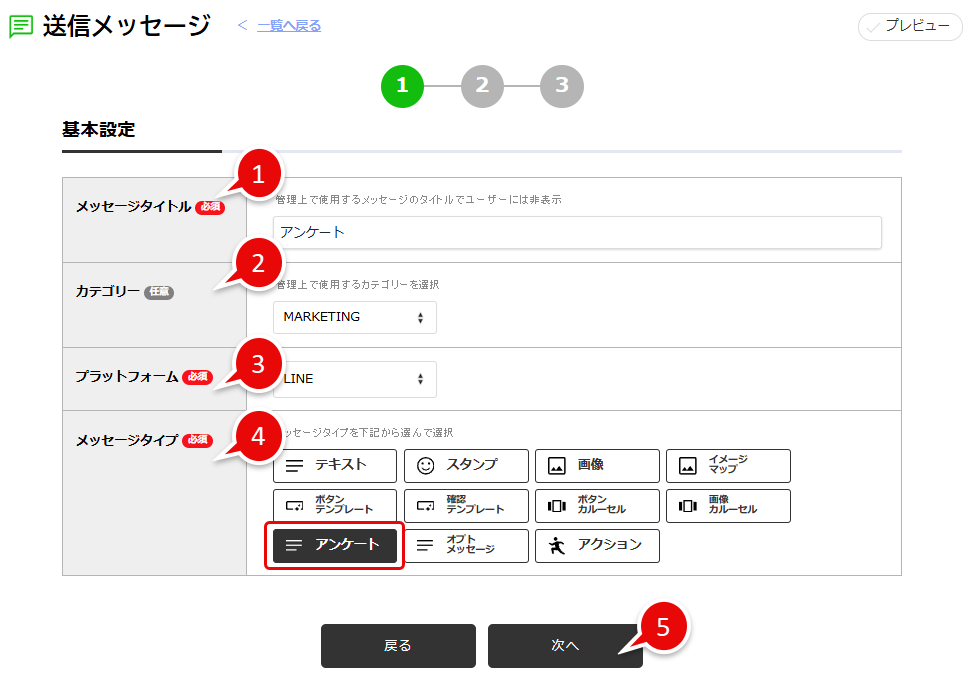The image size is (975, 700).
Task: Click the 次へ button
Action: [565, 646]
